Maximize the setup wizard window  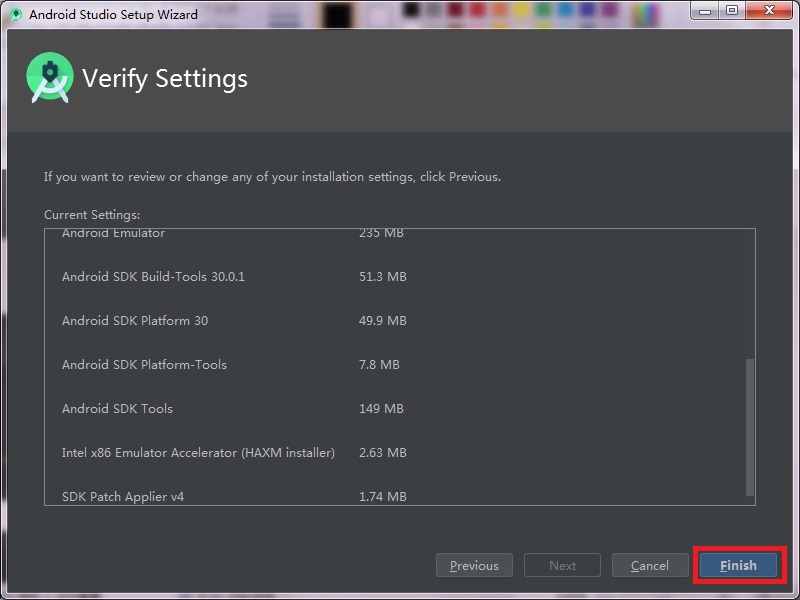click(x=733, y=10)
